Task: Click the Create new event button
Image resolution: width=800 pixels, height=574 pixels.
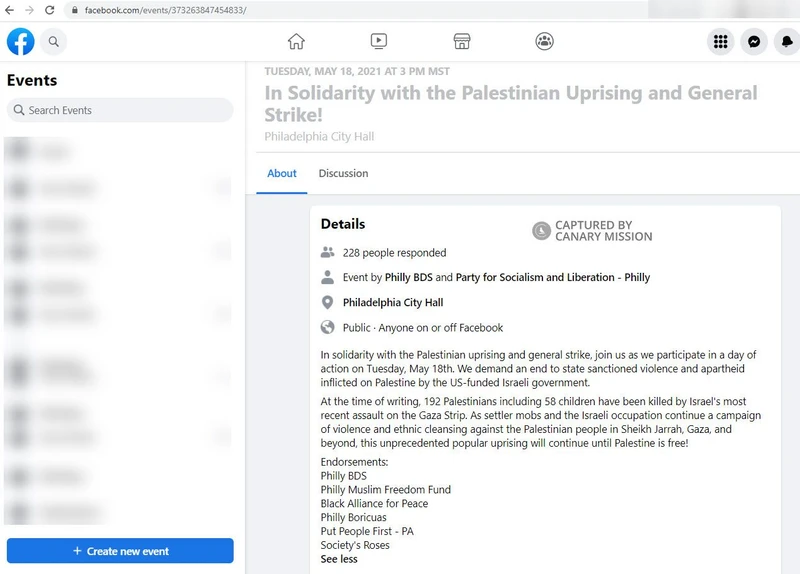Action: pyautogui.click(x=120, y=551)
